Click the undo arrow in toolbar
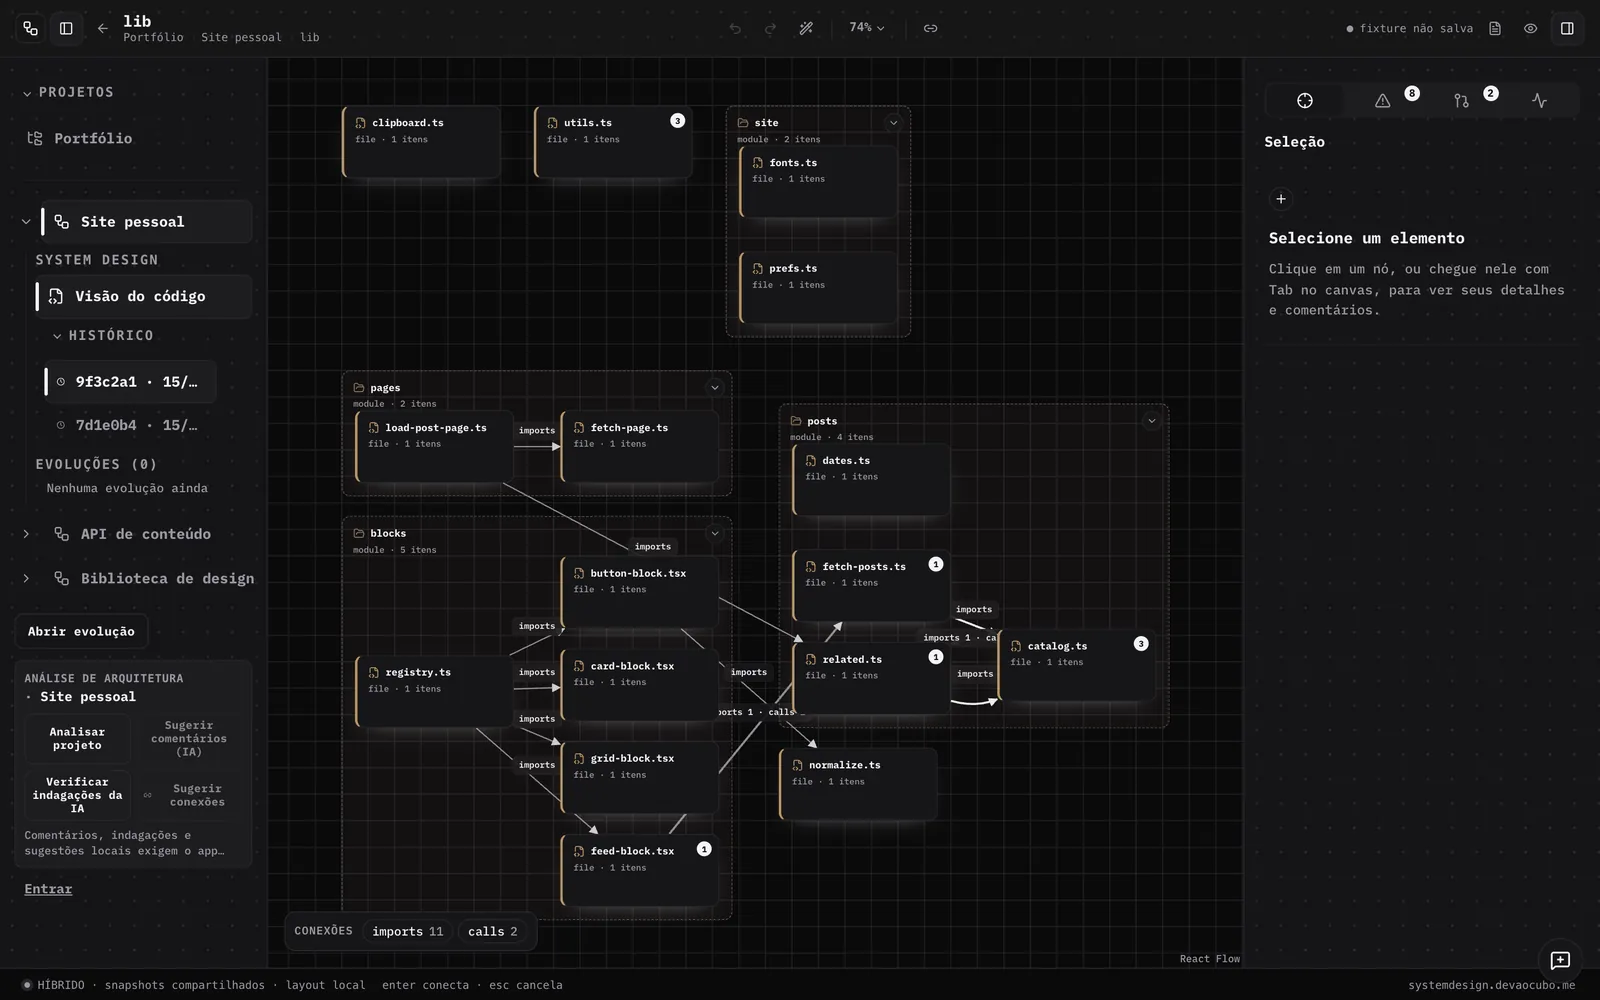This screenshot has height=1000, width=1600. pyautogui.click(x=735, y=28)
